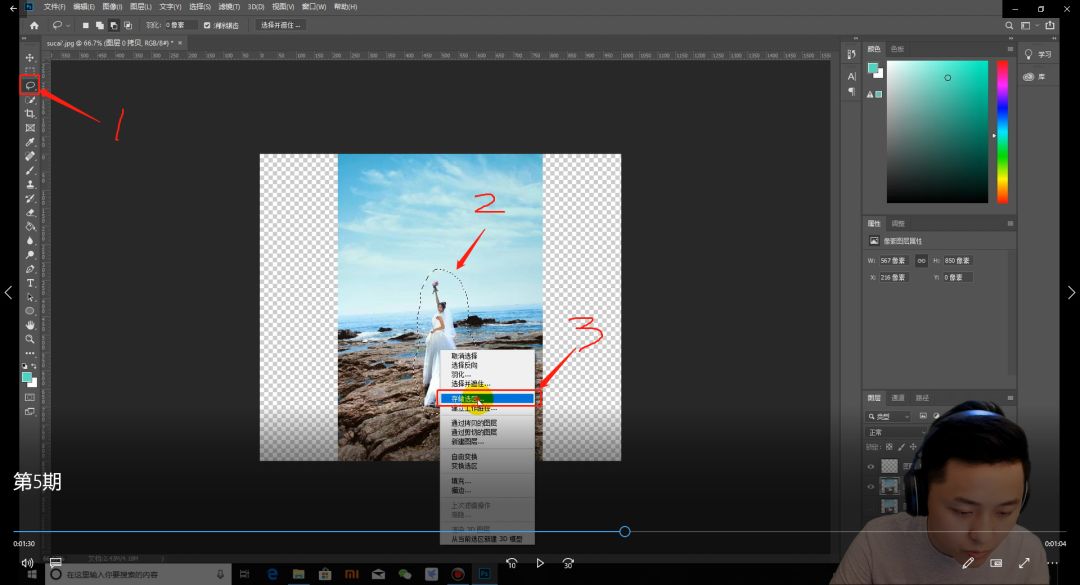Select the Spot Healing Brush tool
The image size is (1080, 585).
point(30,156)
